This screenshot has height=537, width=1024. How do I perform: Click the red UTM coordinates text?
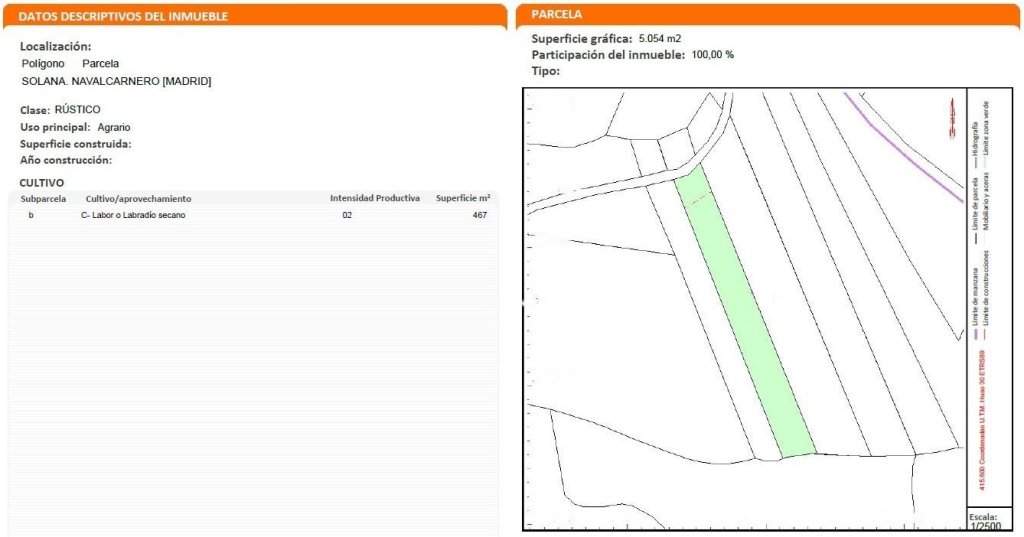pyautogui.click(x=982, y=421)
